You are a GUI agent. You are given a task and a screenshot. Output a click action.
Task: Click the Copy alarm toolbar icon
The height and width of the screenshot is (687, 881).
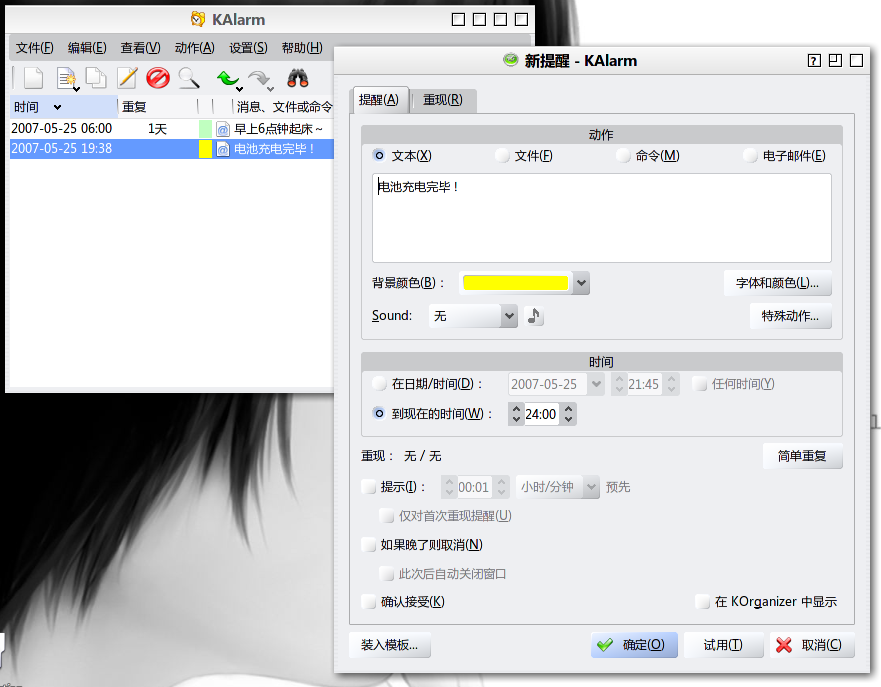pyautogui.click(x=96, y=78)
